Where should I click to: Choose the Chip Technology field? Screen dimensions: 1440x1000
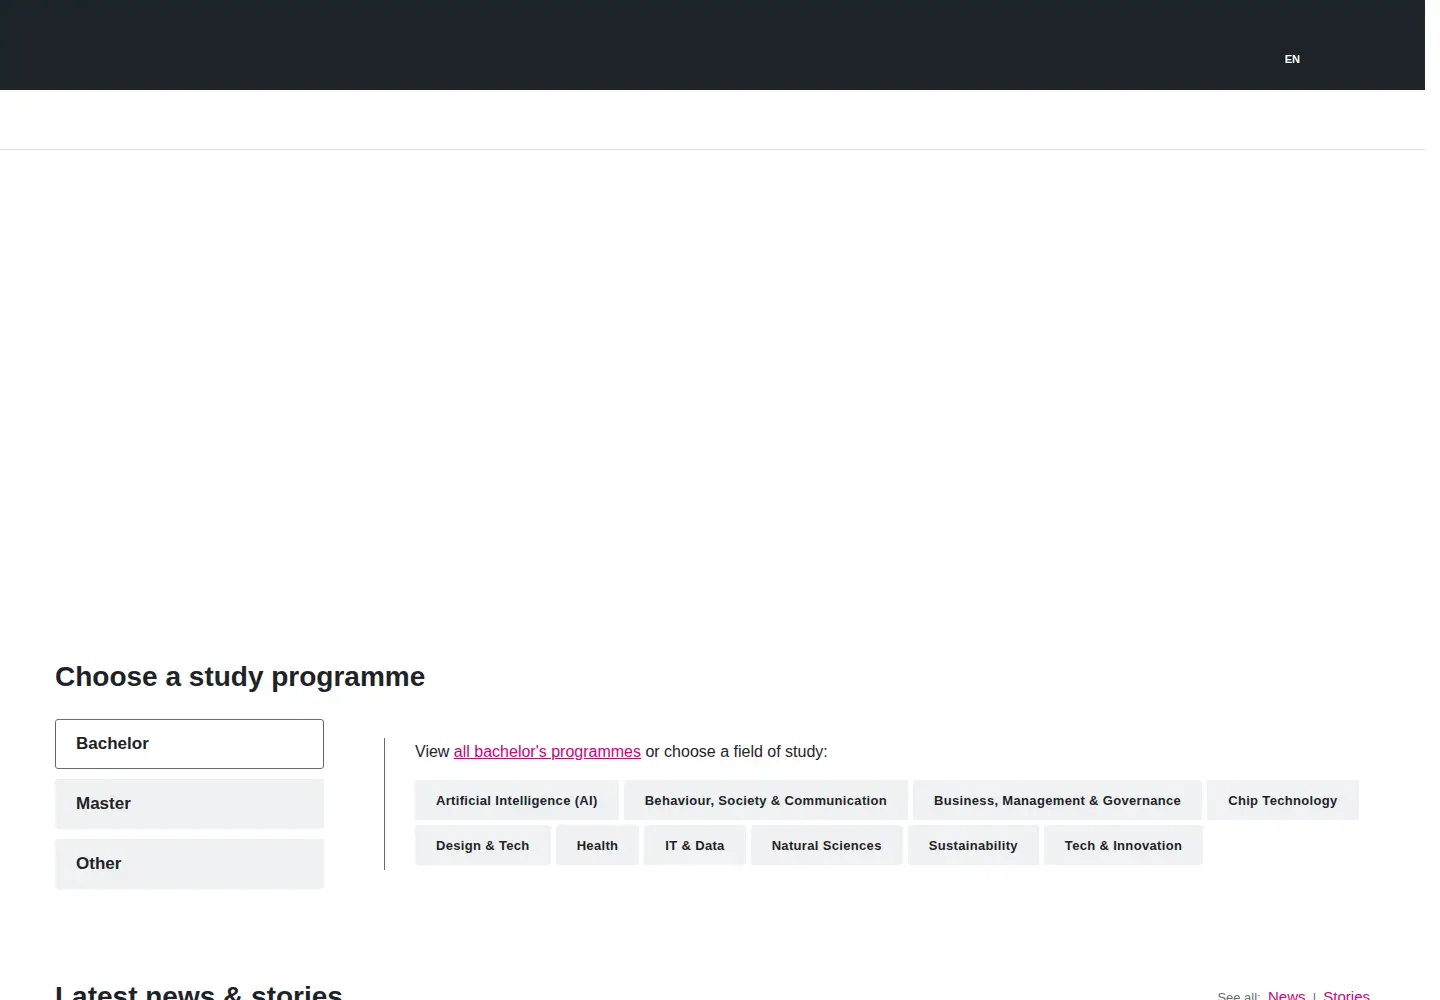click(1283, 801)
